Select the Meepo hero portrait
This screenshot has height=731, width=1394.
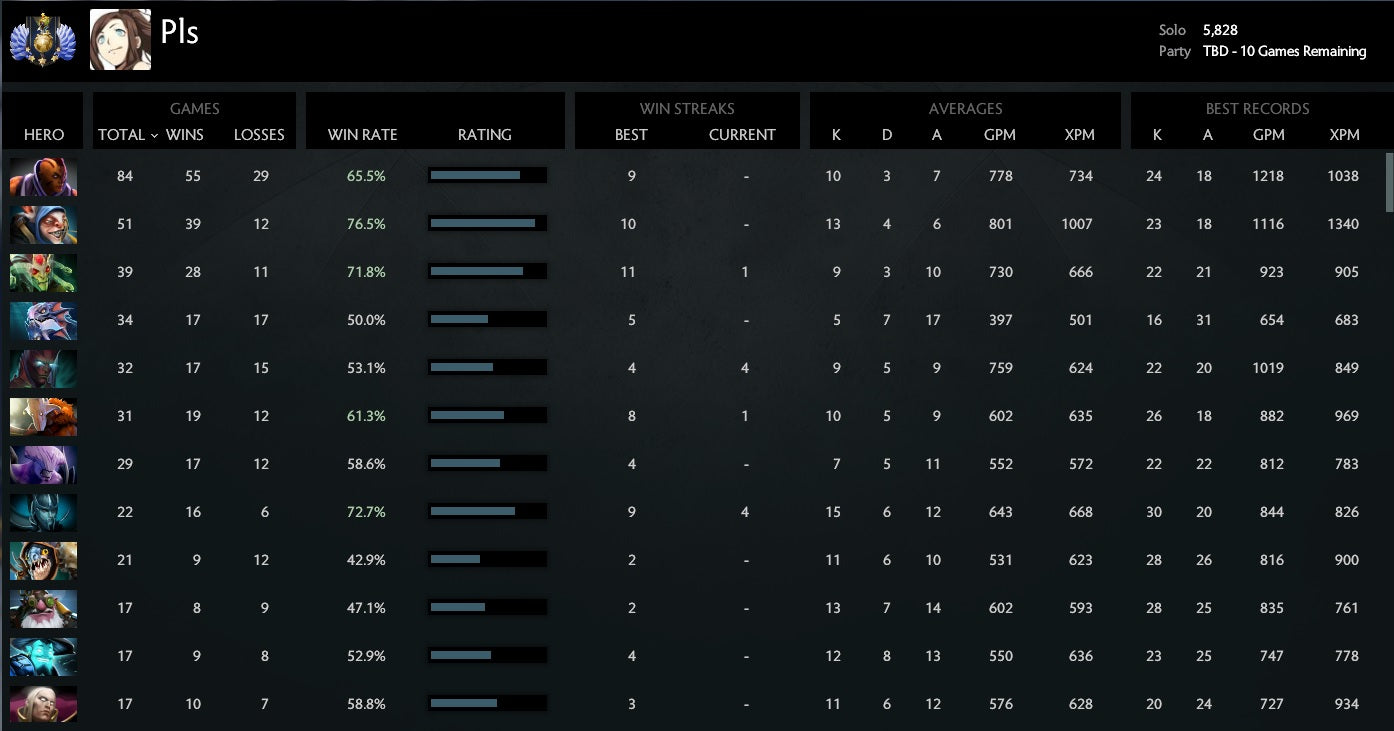[x=43, y=224]
